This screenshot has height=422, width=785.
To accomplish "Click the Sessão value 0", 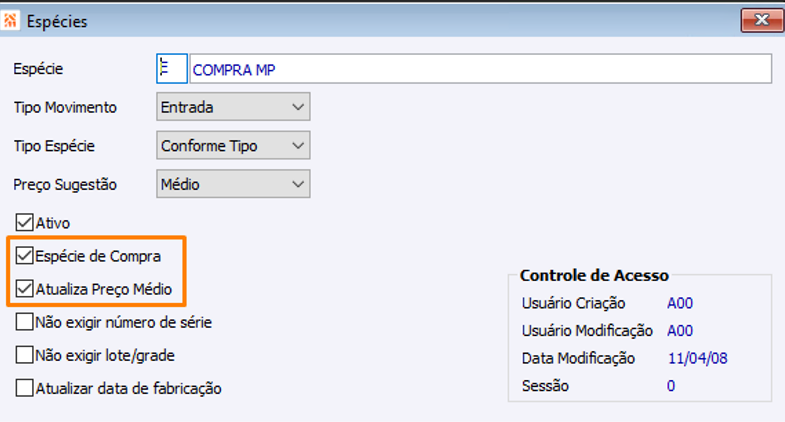I will click(x=671, y=385).
